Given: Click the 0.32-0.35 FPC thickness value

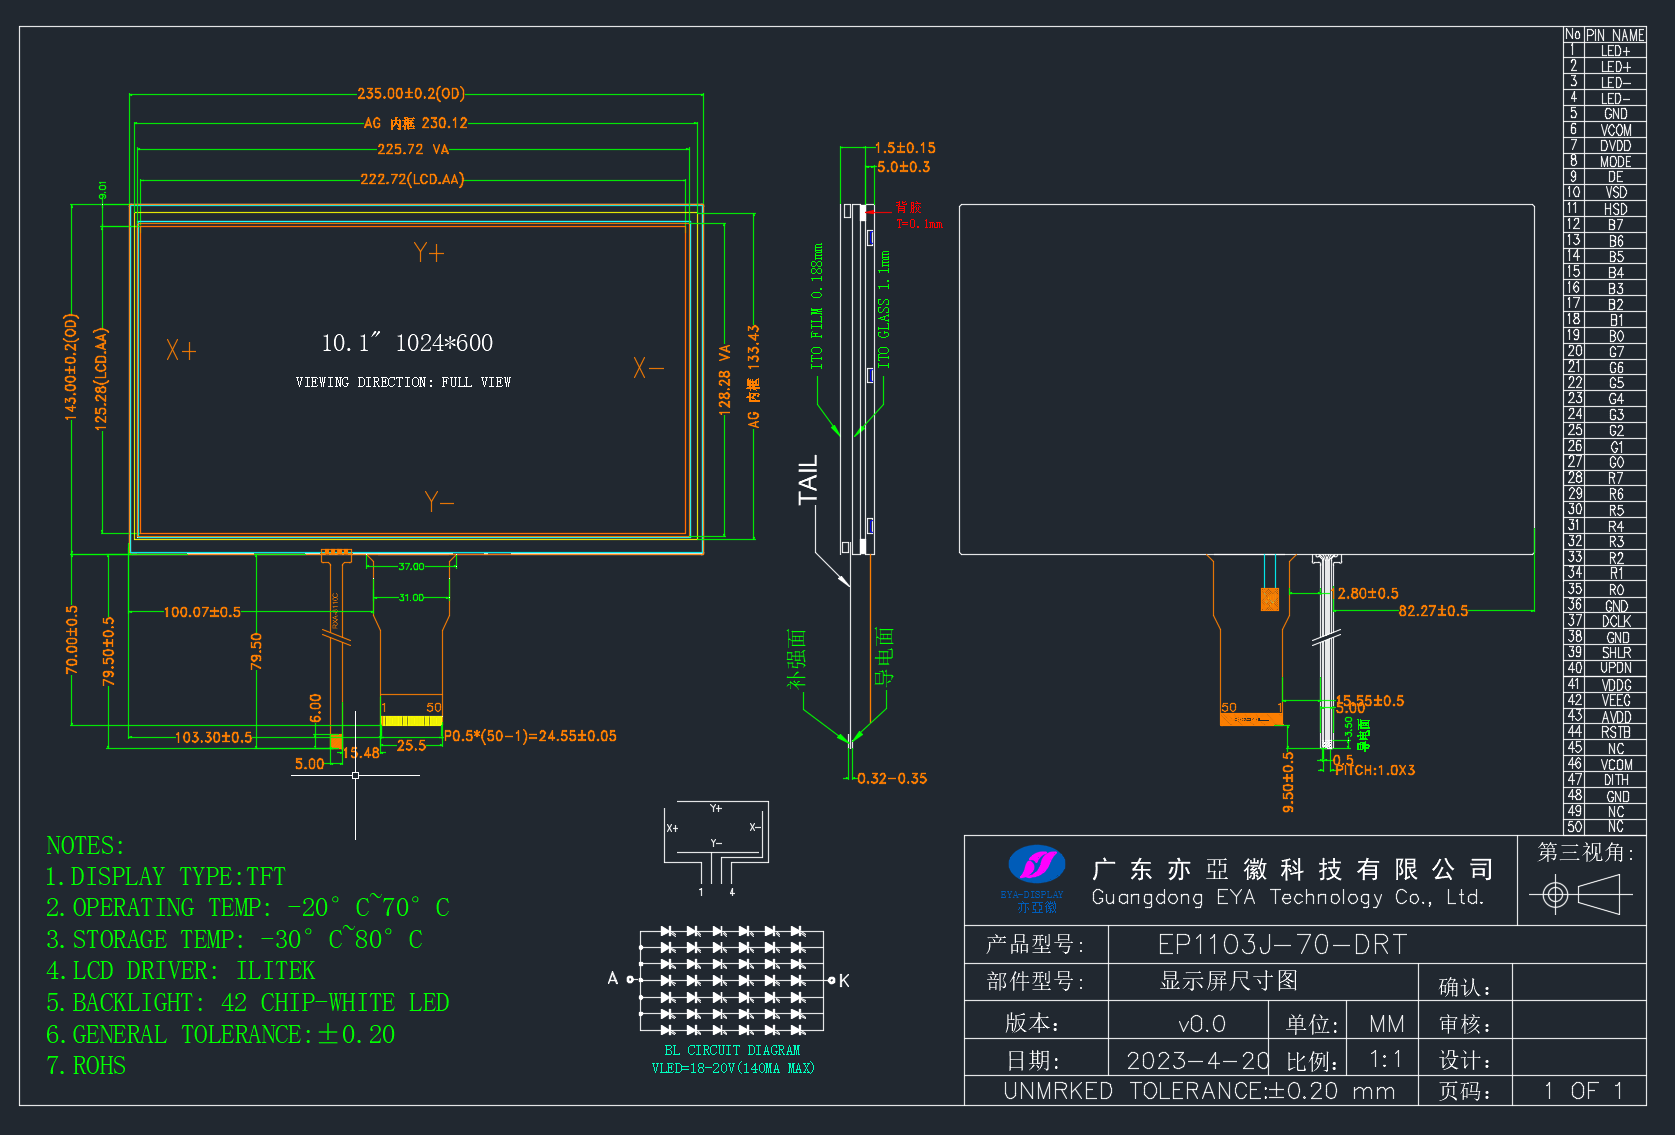Looking at the screenshot, I should pyautogui.click(x=892, y=778).
